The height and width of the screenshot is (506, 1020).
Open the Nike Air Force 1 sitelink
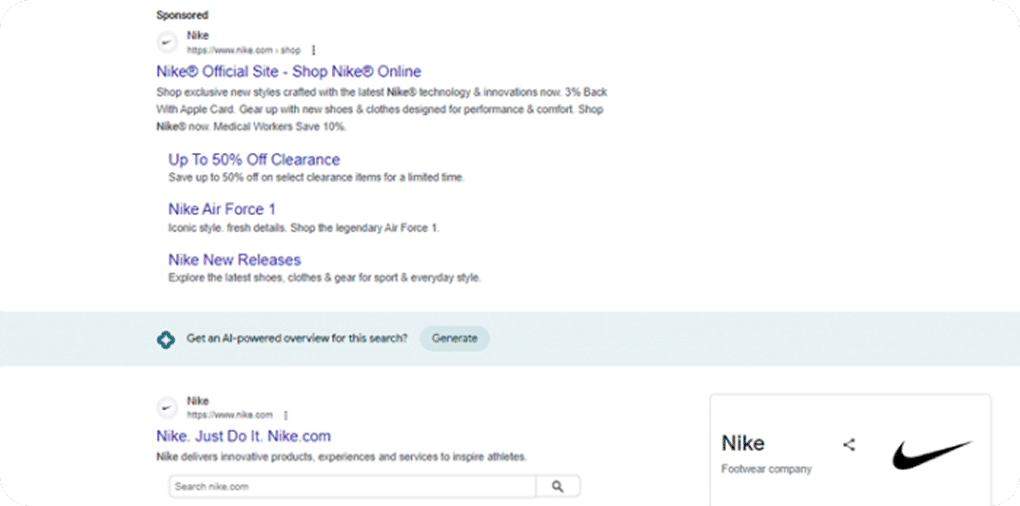(x=222, y=209)
